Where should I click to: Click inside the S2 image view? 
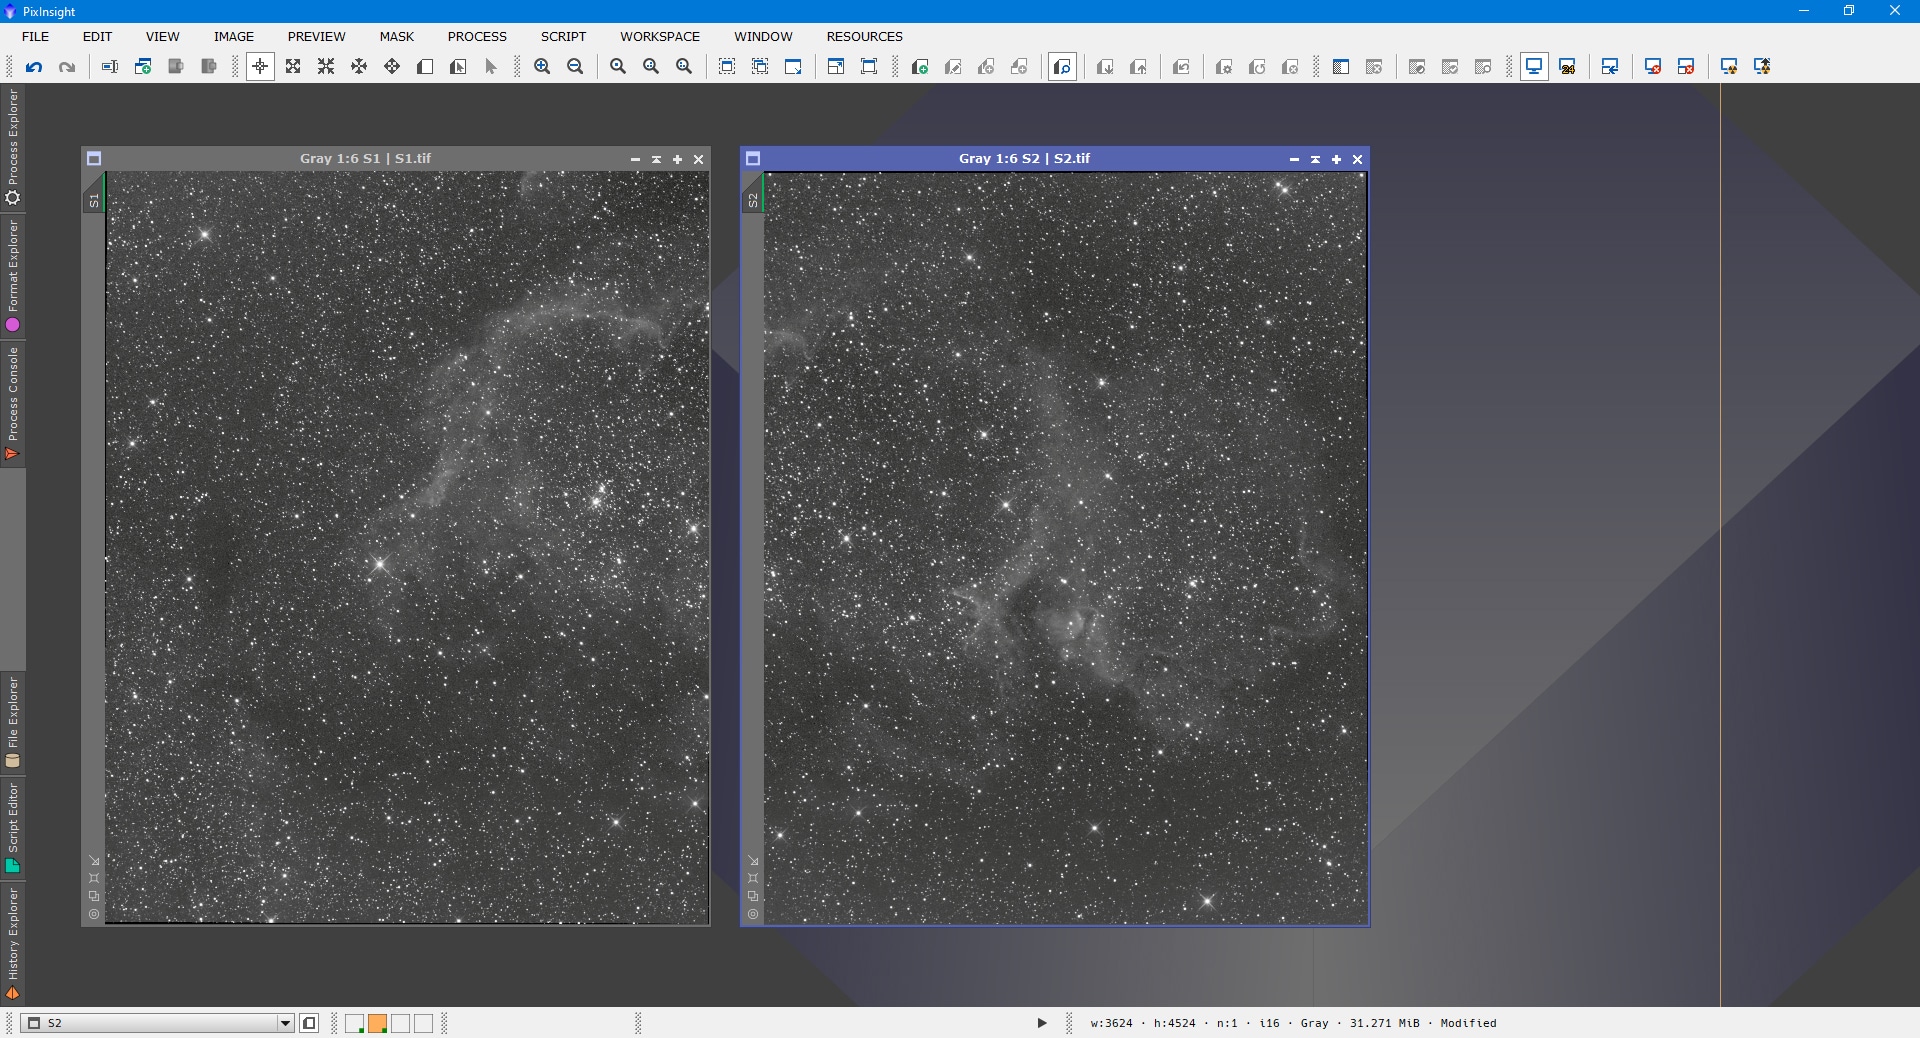[1065, 548]
